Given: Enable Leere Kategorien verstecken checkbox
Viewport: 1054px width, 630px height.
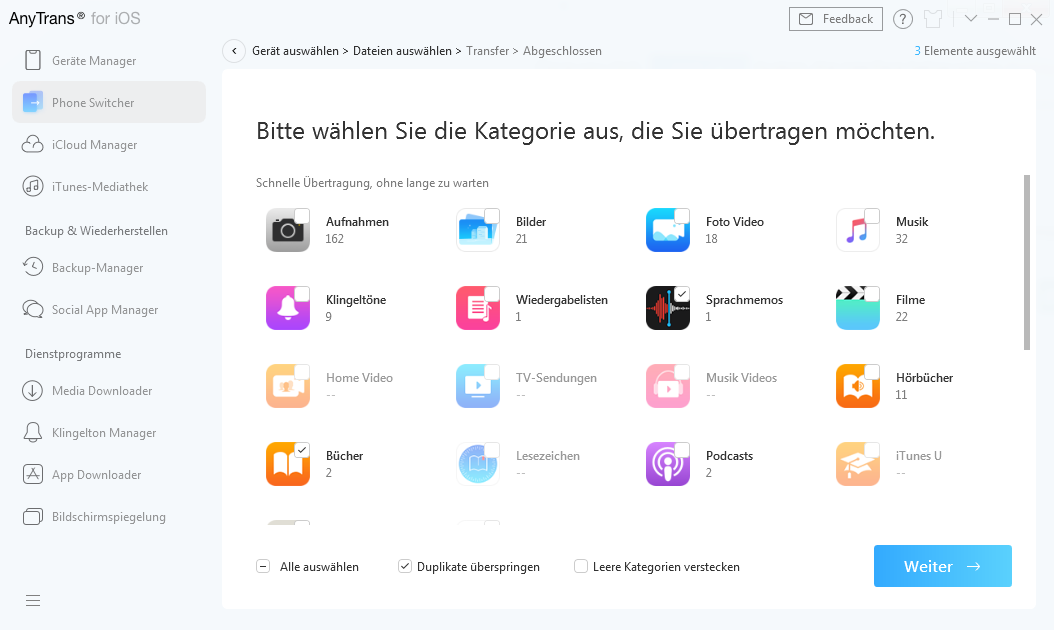Looking at the screenshot, I should tap(581, 566).
